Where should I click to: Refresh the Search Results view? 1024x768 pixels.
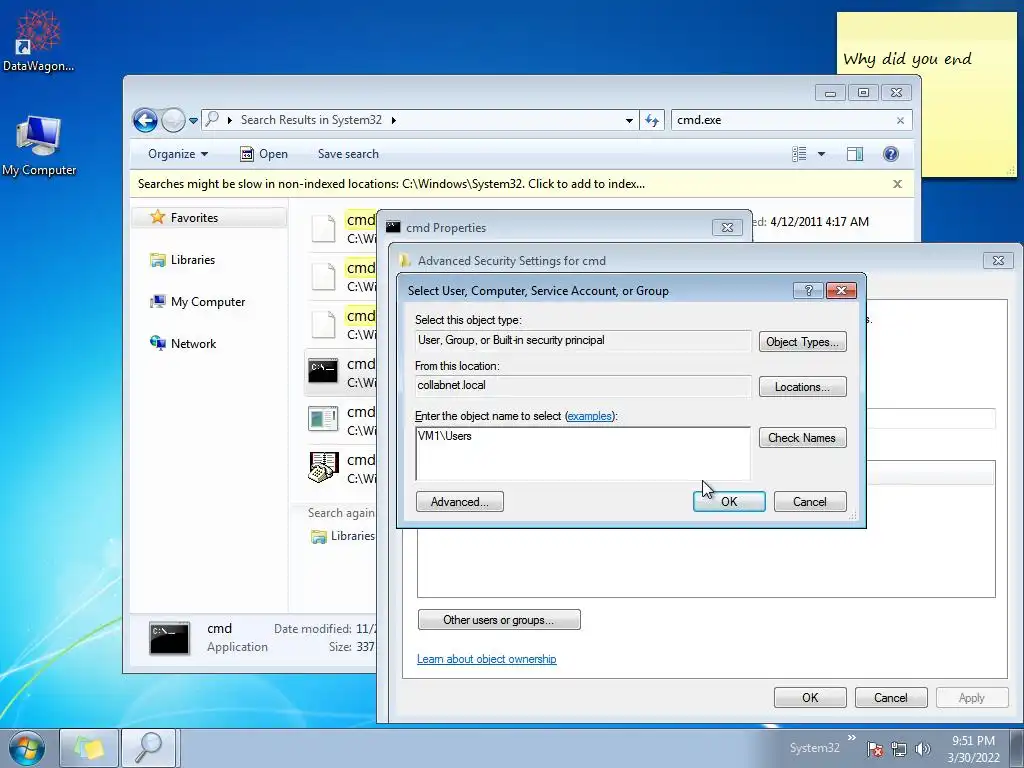pos(652,120)
